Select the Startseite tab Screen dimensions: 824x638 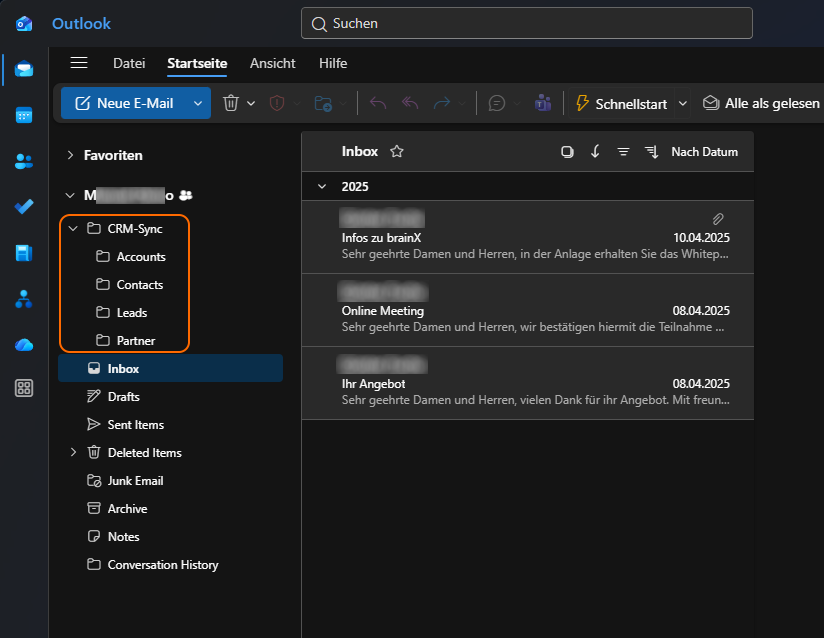coord(197,63)
